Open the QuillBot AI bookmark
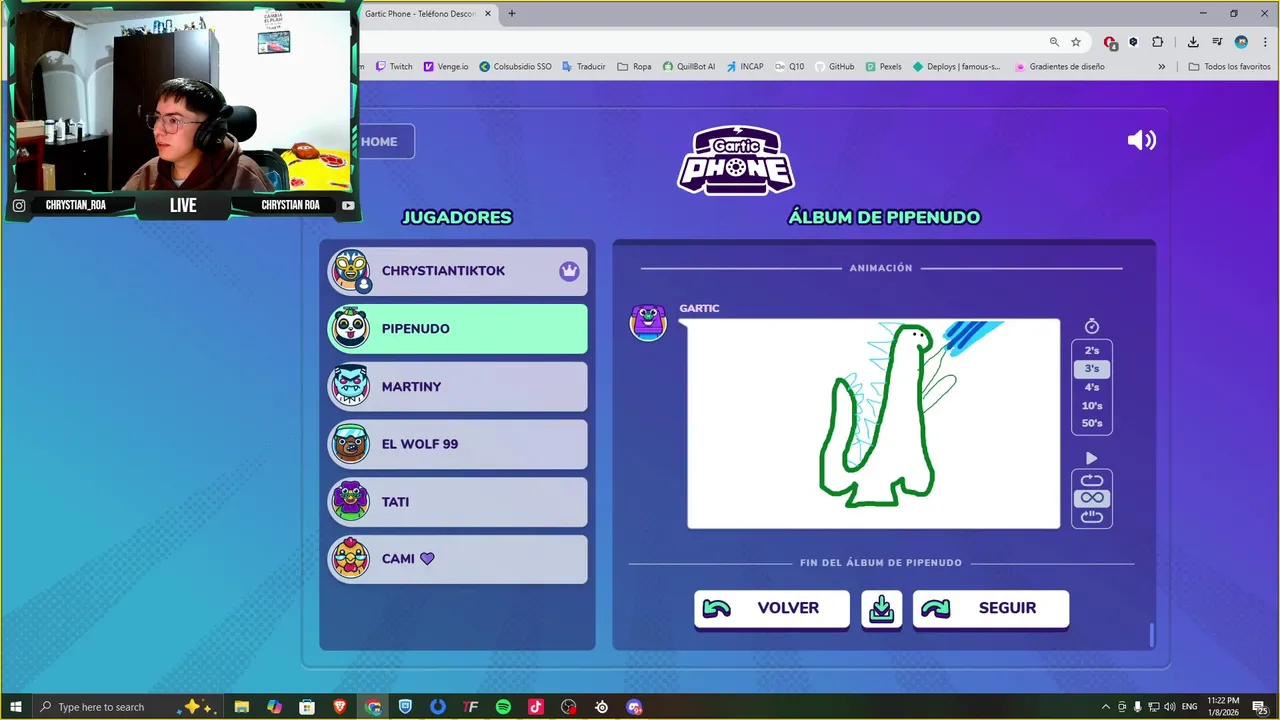 click(689, 67)
